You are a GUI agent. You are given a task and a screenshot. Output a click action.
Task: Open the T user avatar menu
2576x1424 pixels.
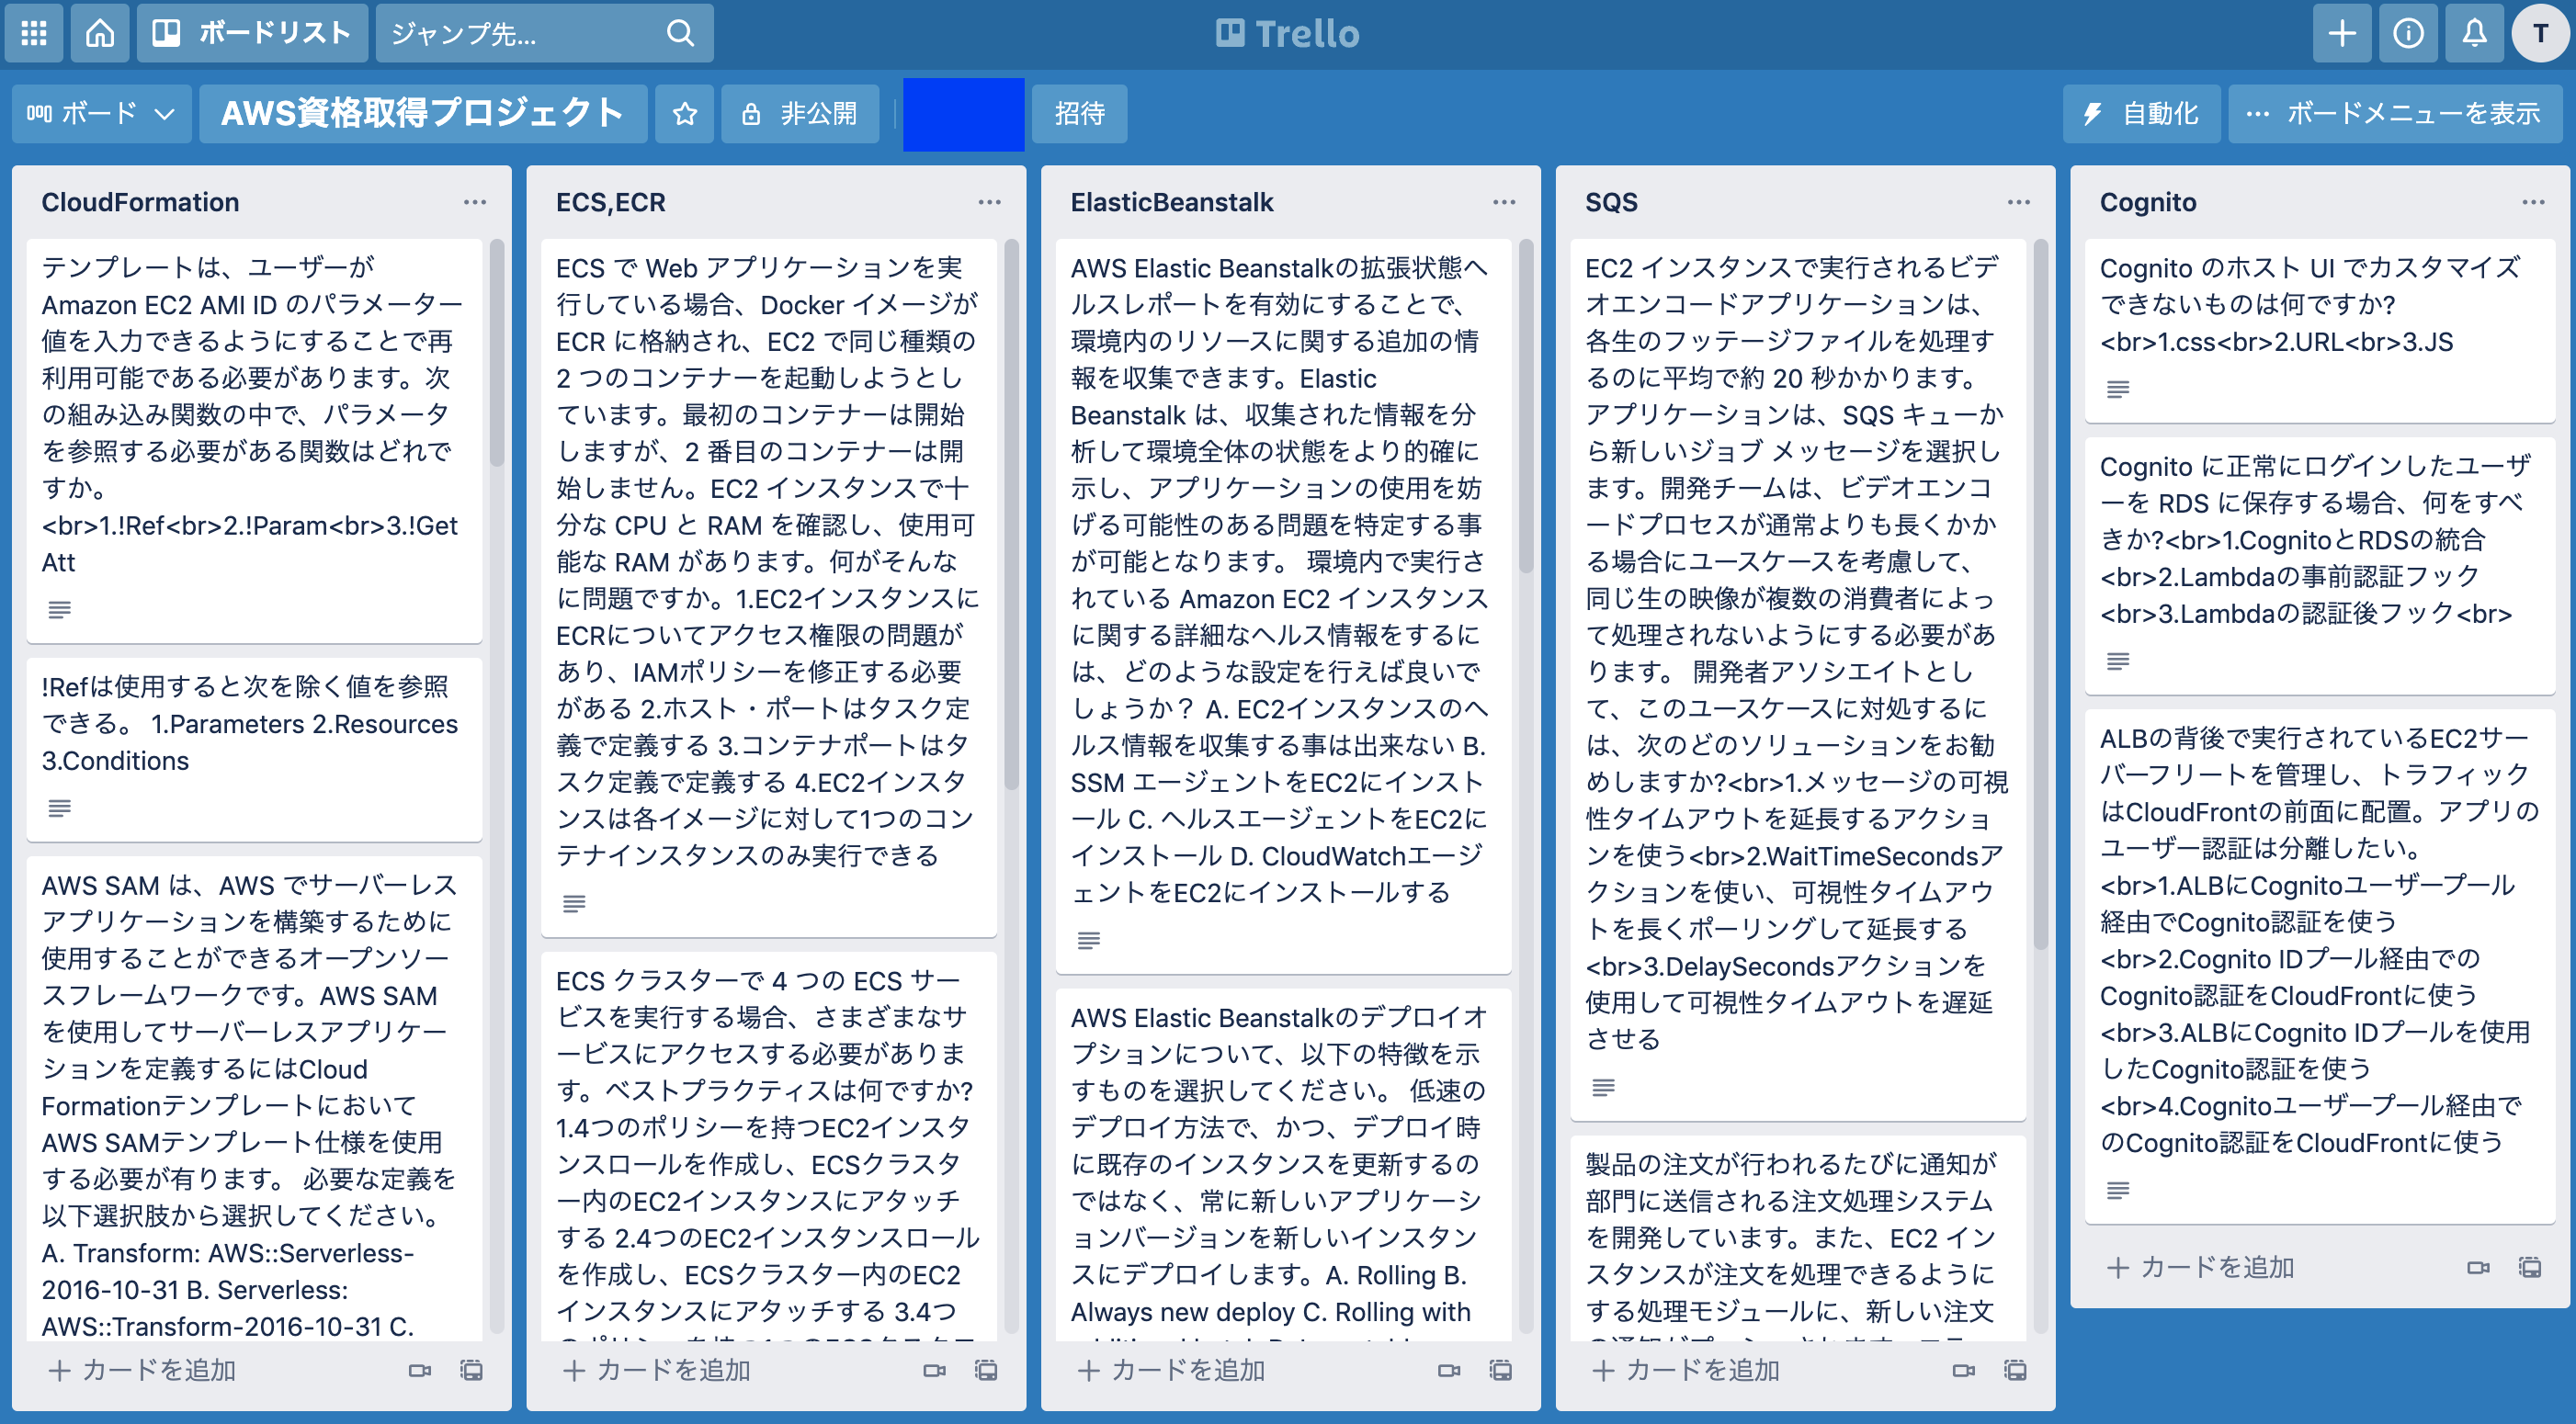point(2540,33)
